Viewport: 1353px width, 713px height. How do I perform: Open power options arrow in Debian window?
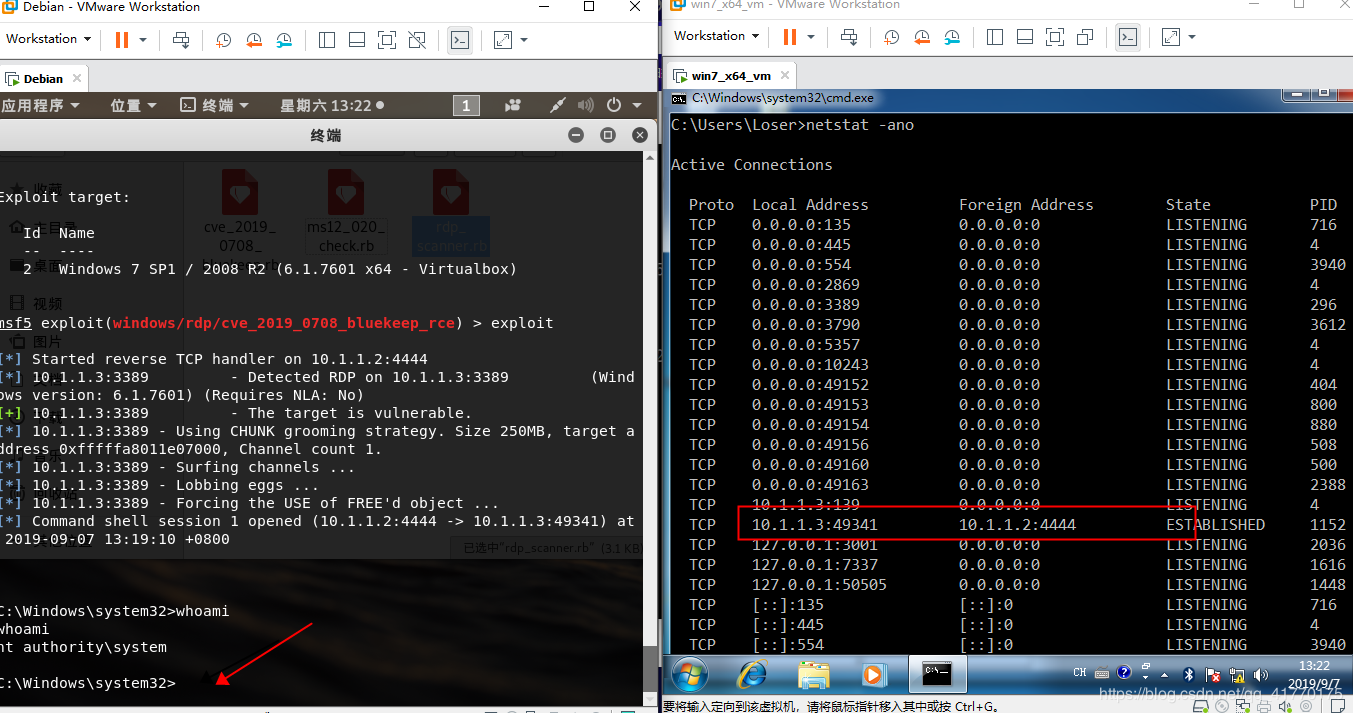pos(143,40)
